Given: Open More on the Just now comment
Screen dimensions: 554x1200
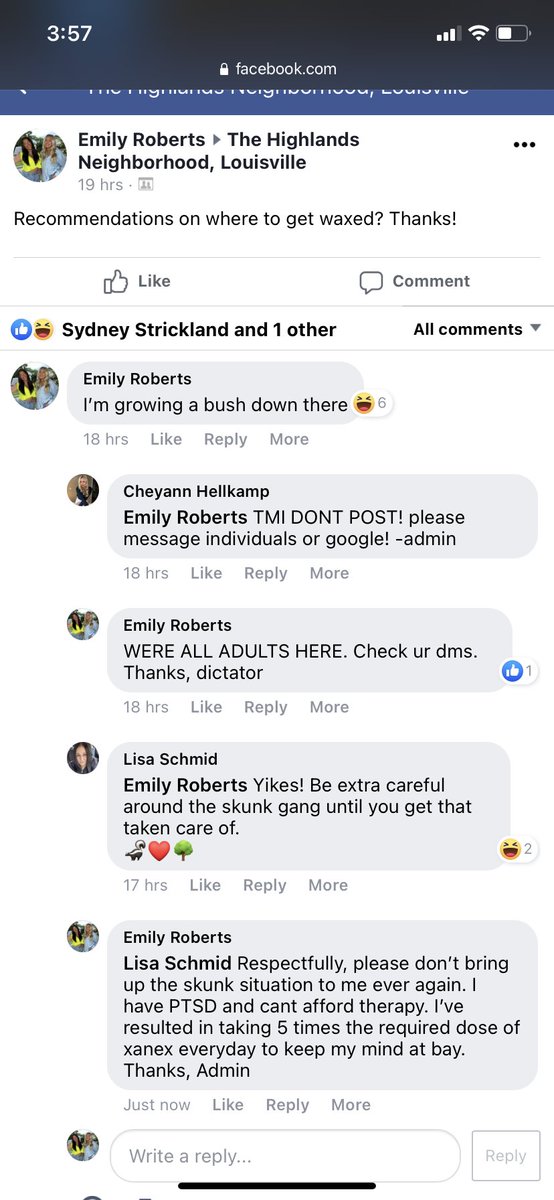Looking at the screenshot, I should click(351, 1105).
